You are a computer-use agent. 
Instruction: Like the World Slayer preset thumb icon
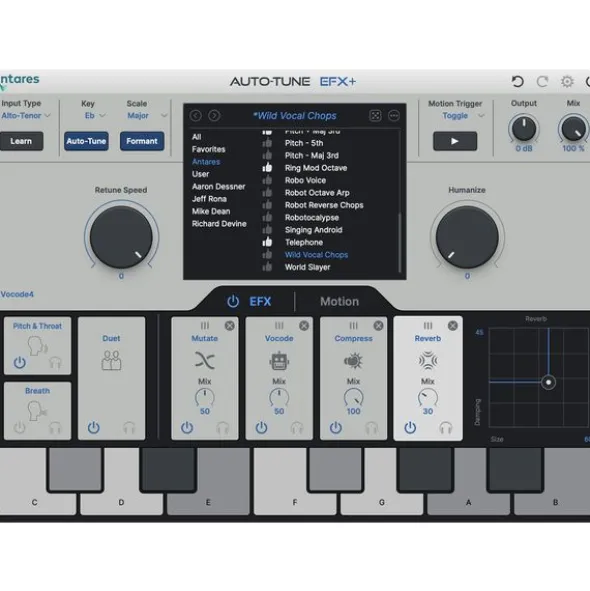[x=267, y=267]
